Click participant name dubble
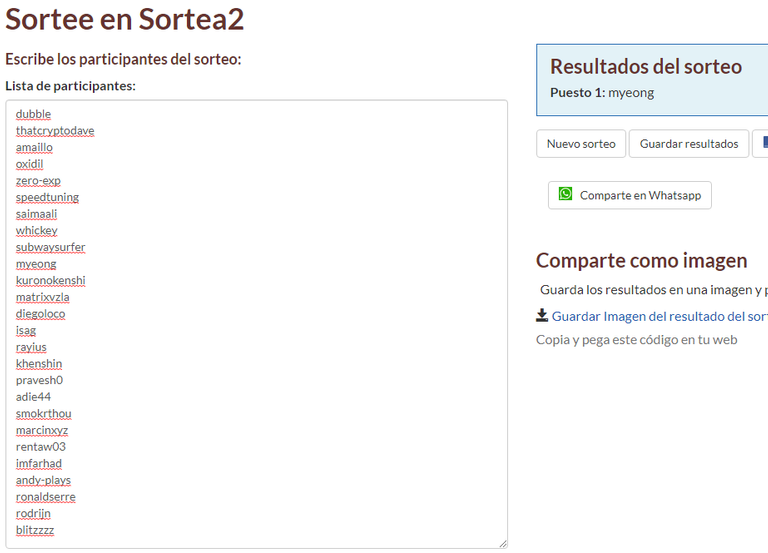 point(33,114)
